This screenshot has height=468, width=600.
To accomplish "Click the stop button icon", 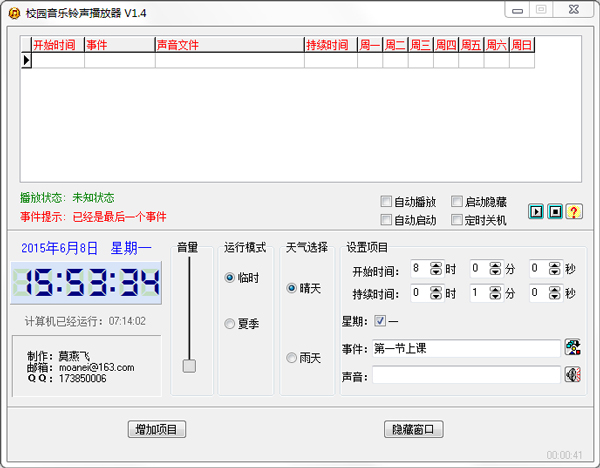I will 555,211.
